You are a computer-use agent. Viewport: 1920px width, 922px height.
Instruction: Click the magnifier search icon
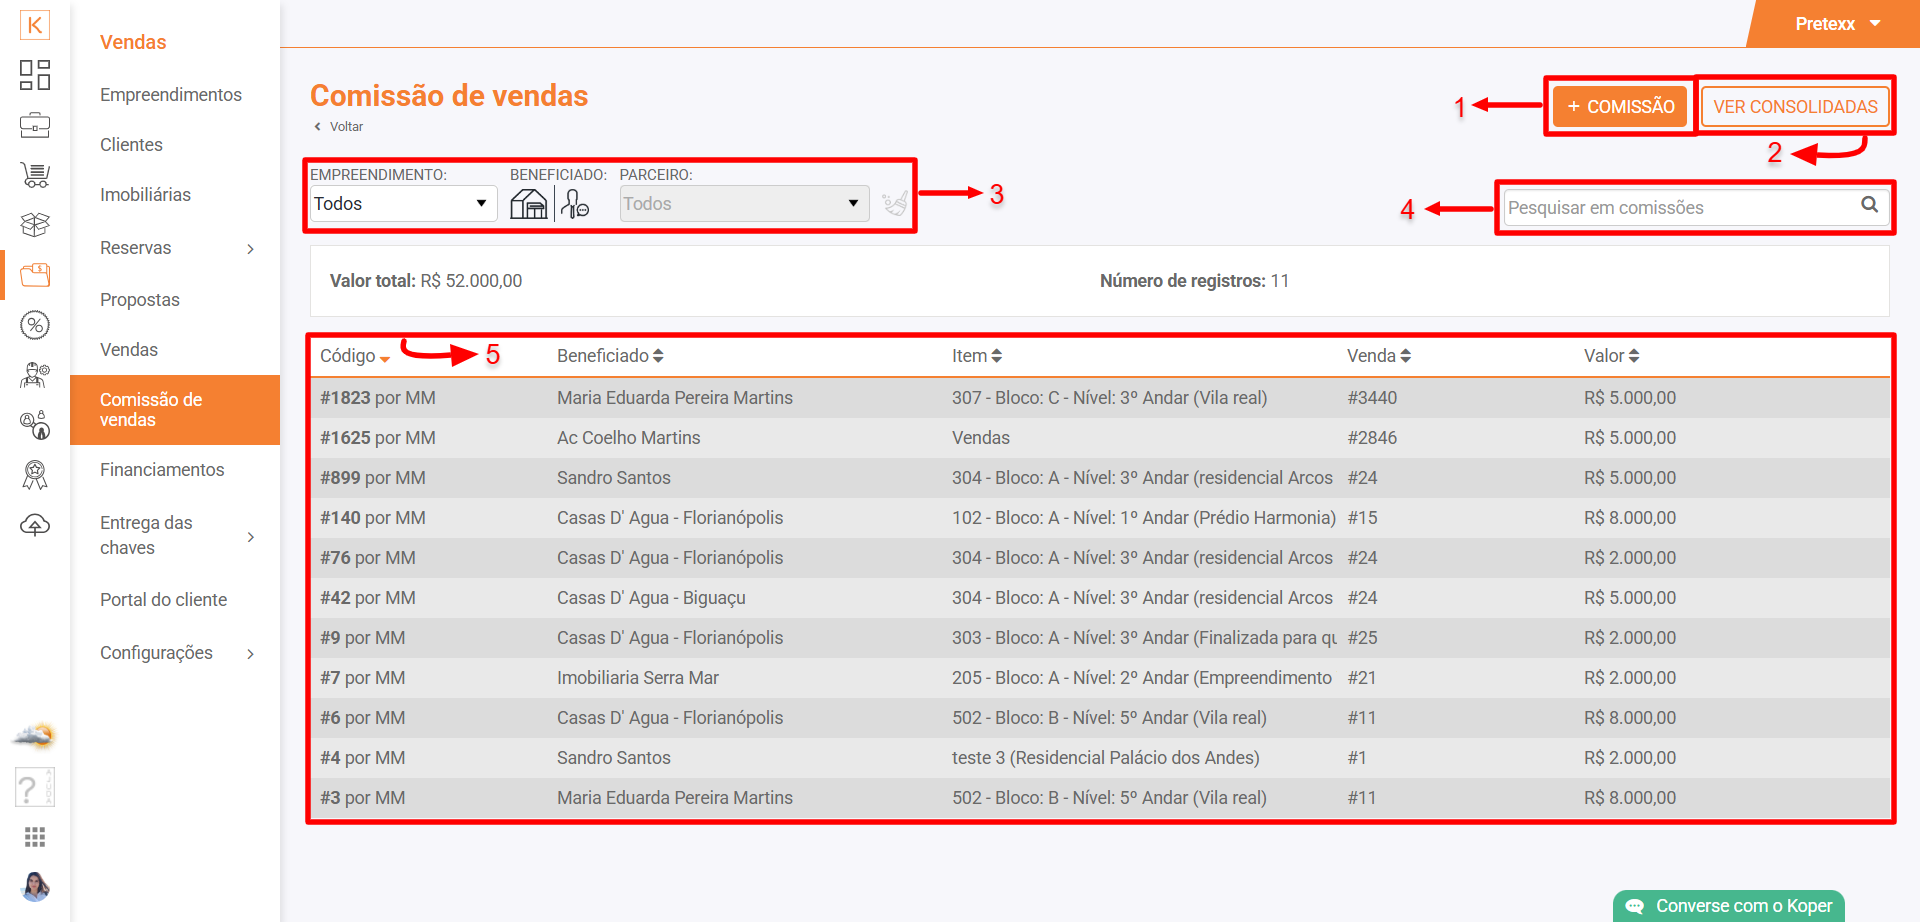click(x=1869, y=205)
